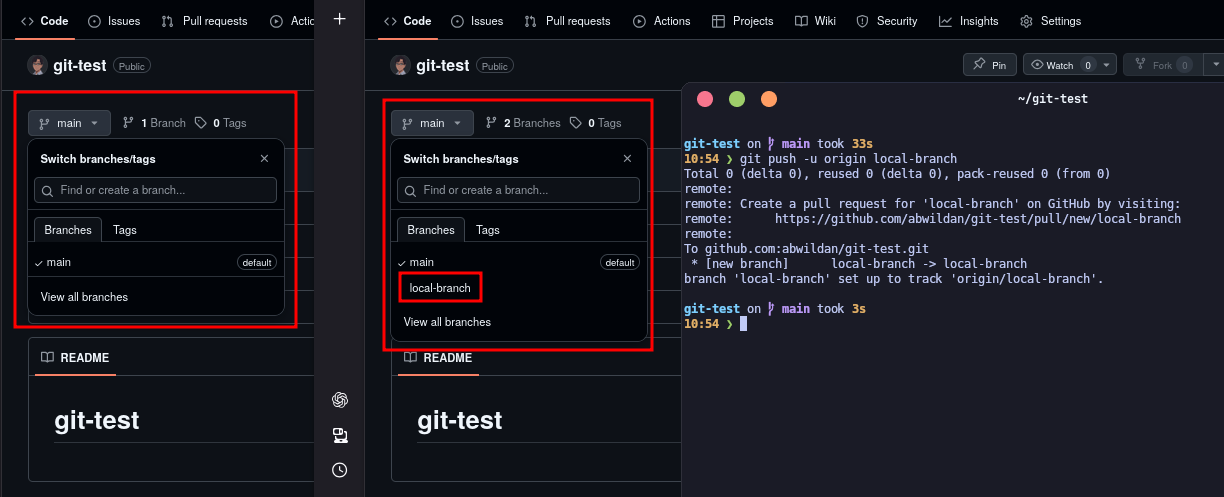
Task: Open the ChatGPT icon in the sidebar strip
Action: pos(339,400)
